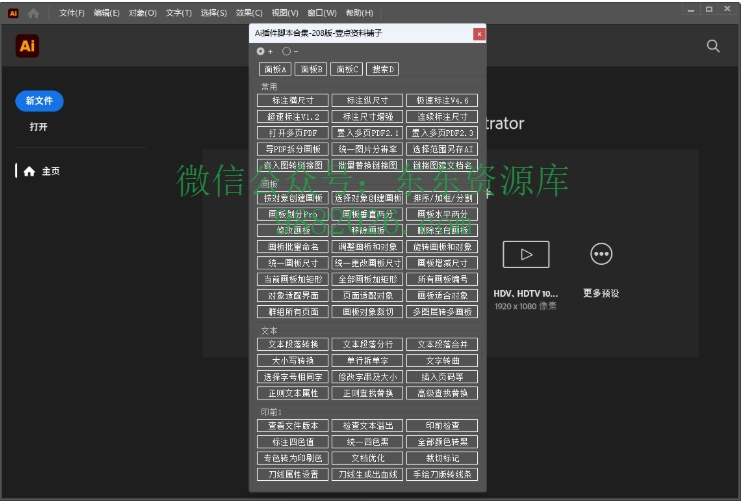Switch to 面板B tab
Image resolution: width=746 pixels, height=503 pixels.
[x=311, y=69]
